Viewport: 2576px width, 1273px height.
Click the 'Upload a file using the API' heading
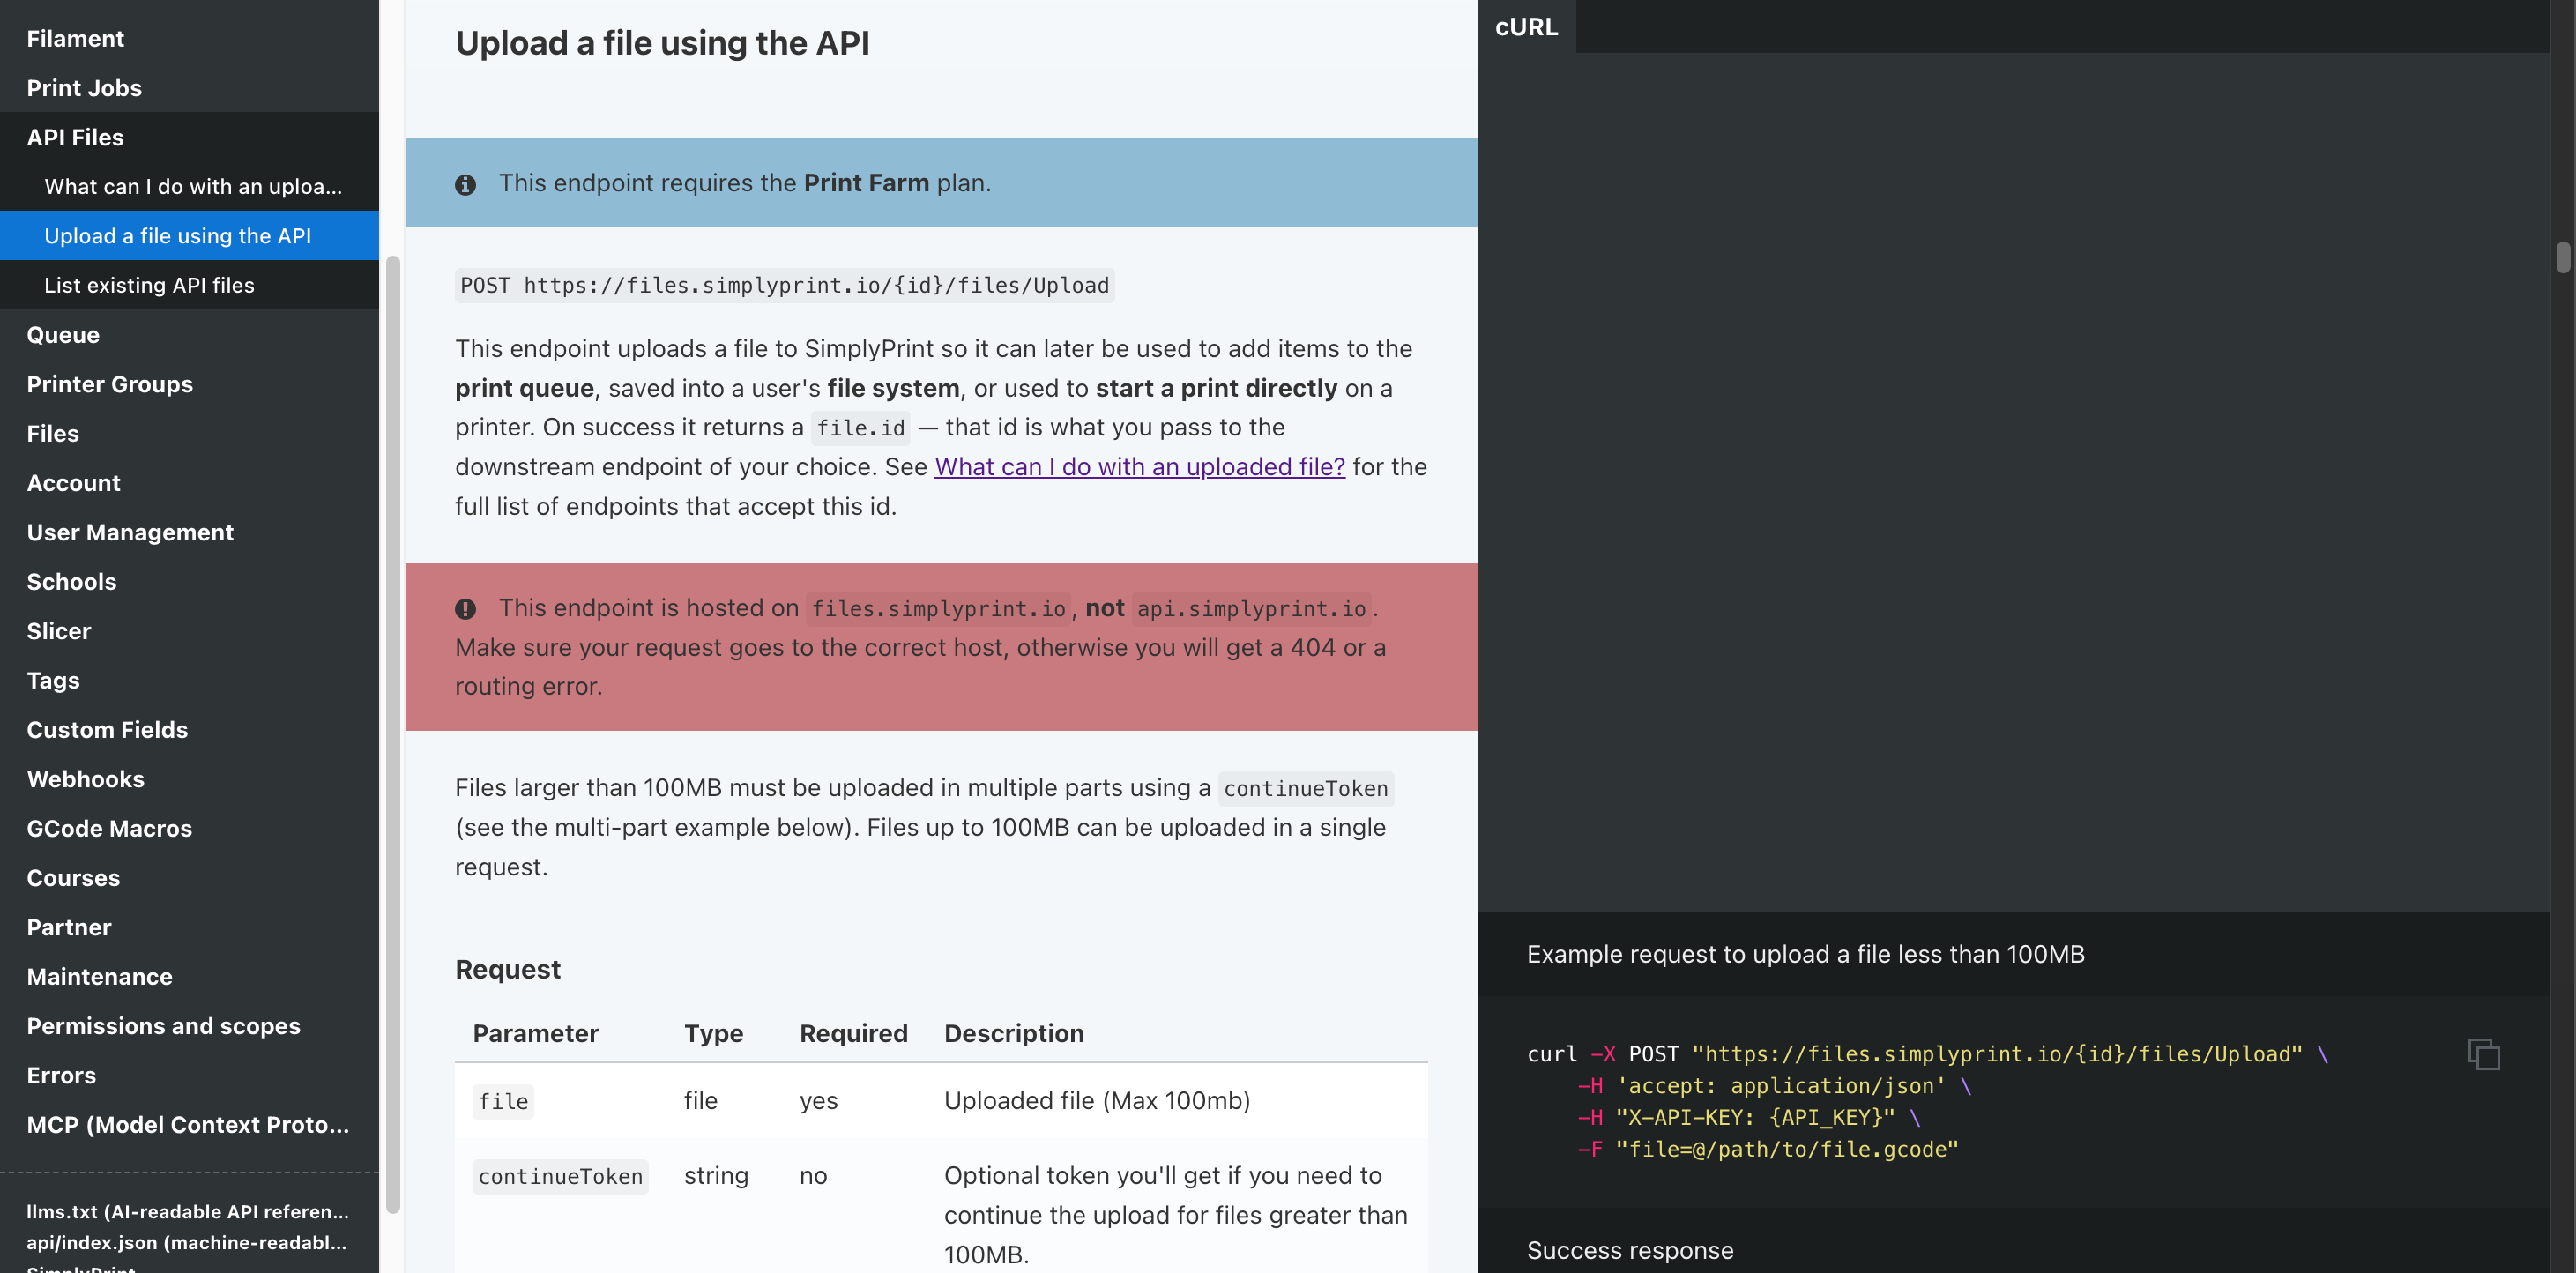coord(662,43)
